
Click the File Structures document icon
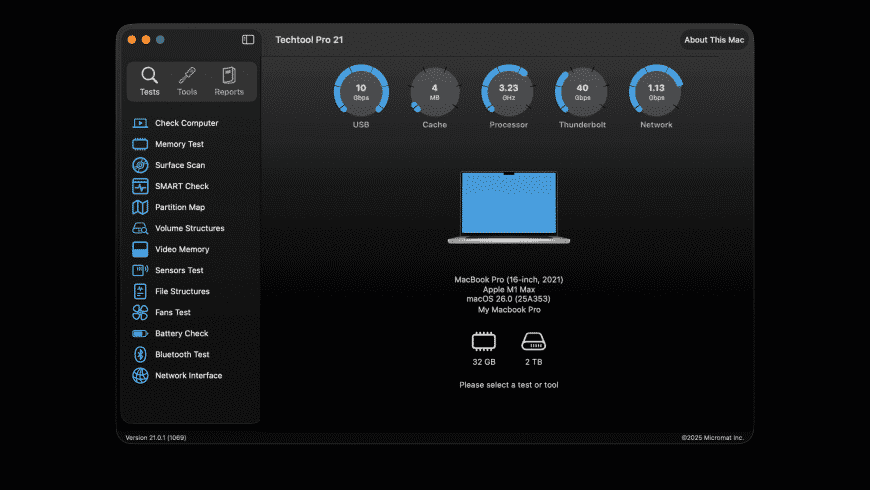pyautogui.click(x=140, y=291)
